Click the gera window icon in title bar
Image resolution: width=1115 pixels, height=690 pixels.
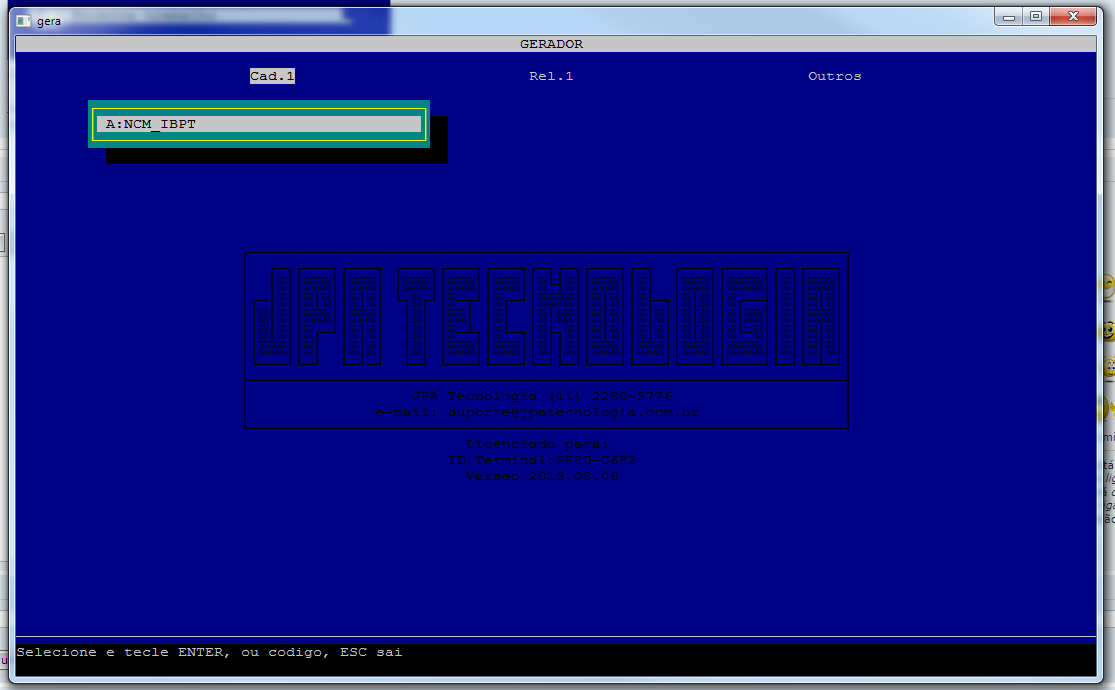[23, 21]
